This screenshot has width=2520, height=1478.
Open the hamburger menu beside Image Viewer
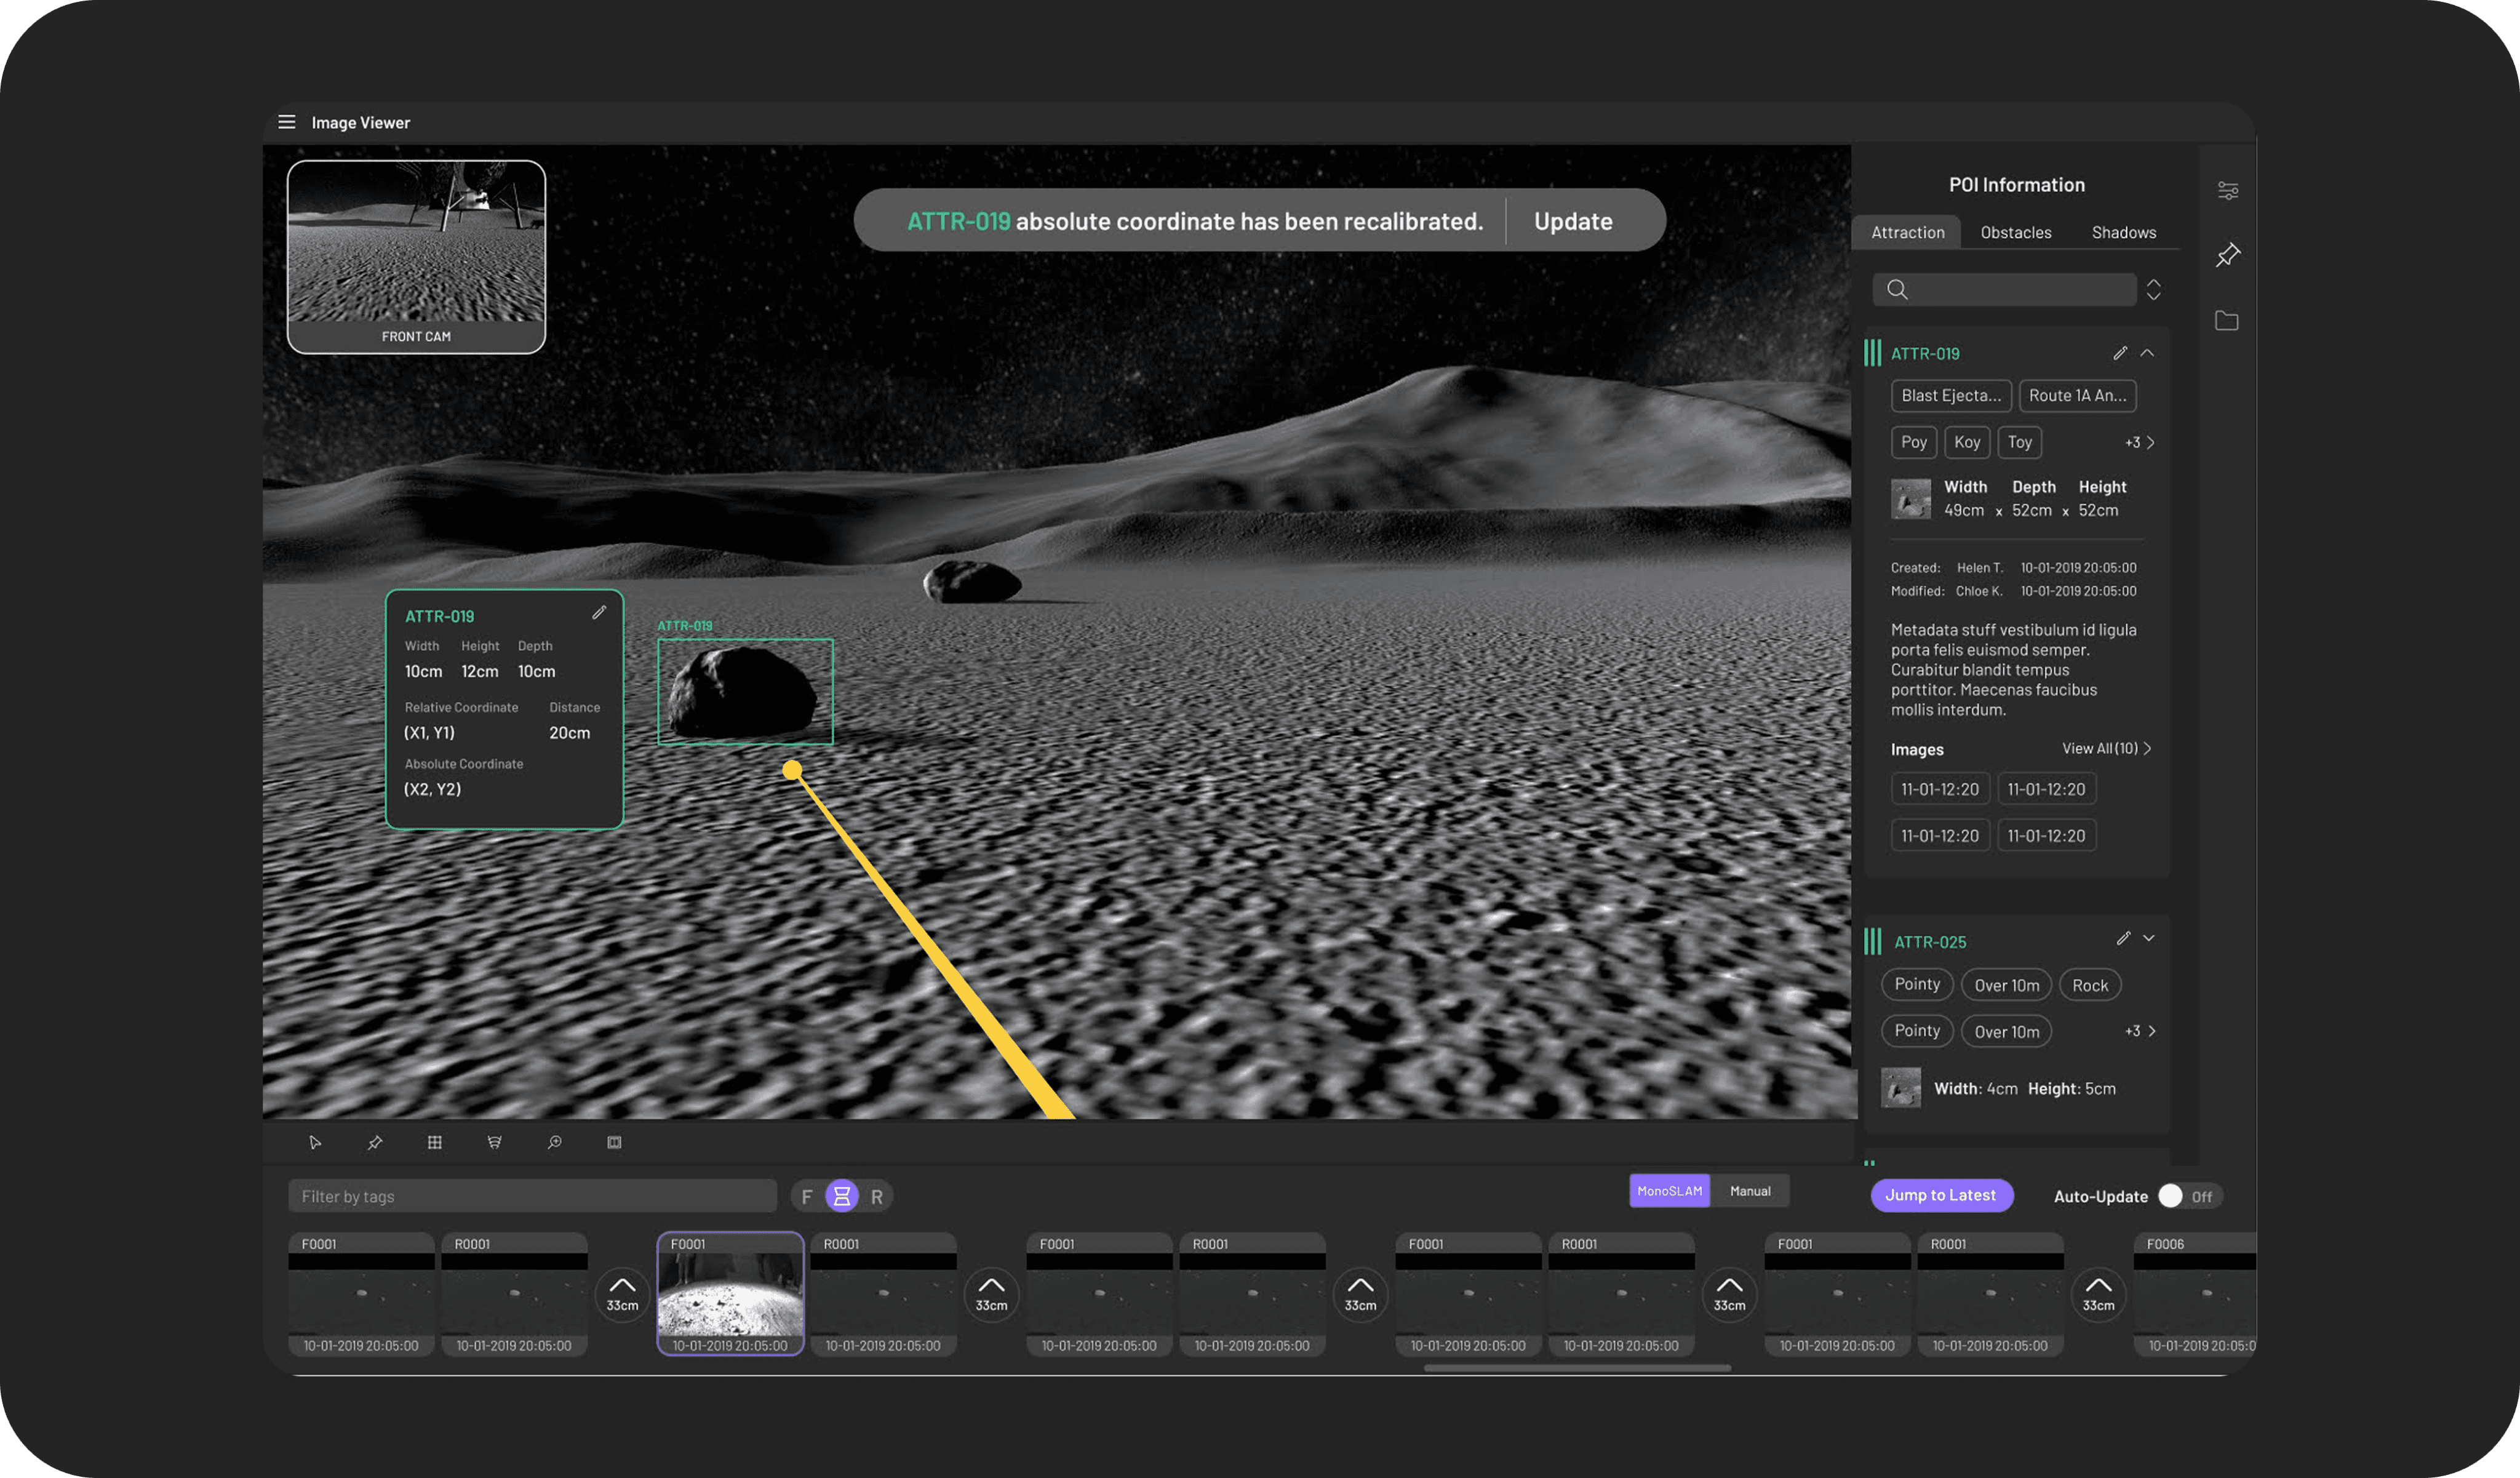(x=286, y=122)
